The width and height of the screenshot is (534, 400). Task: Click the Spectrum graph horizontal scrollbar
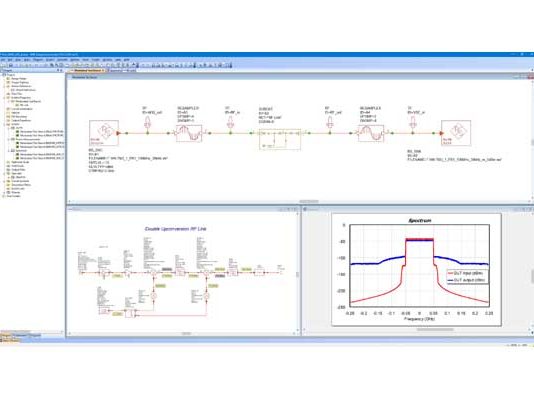[435, 330]
